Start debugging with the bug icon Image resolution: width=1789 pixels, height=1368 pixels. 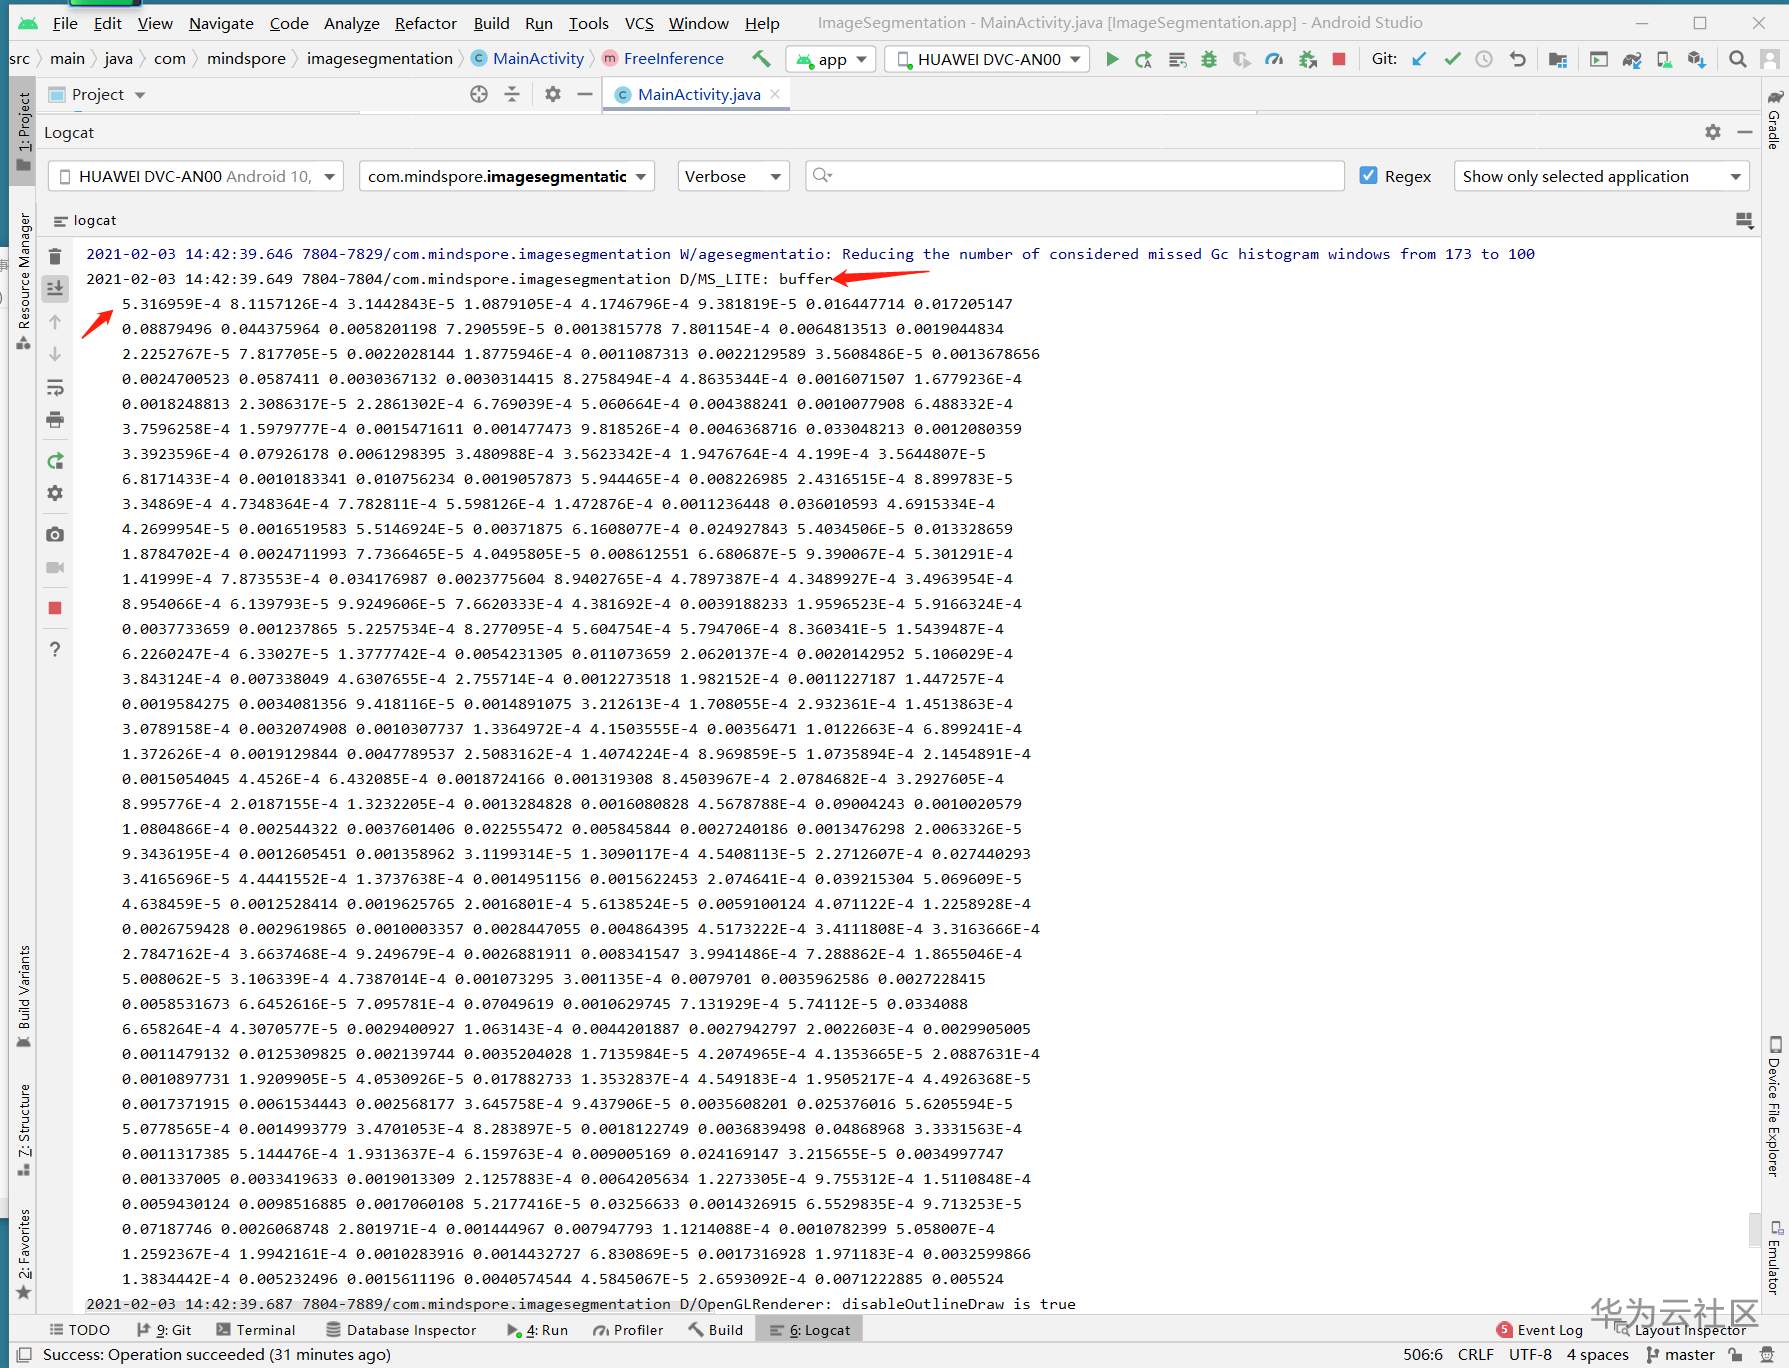point(1209,59)
